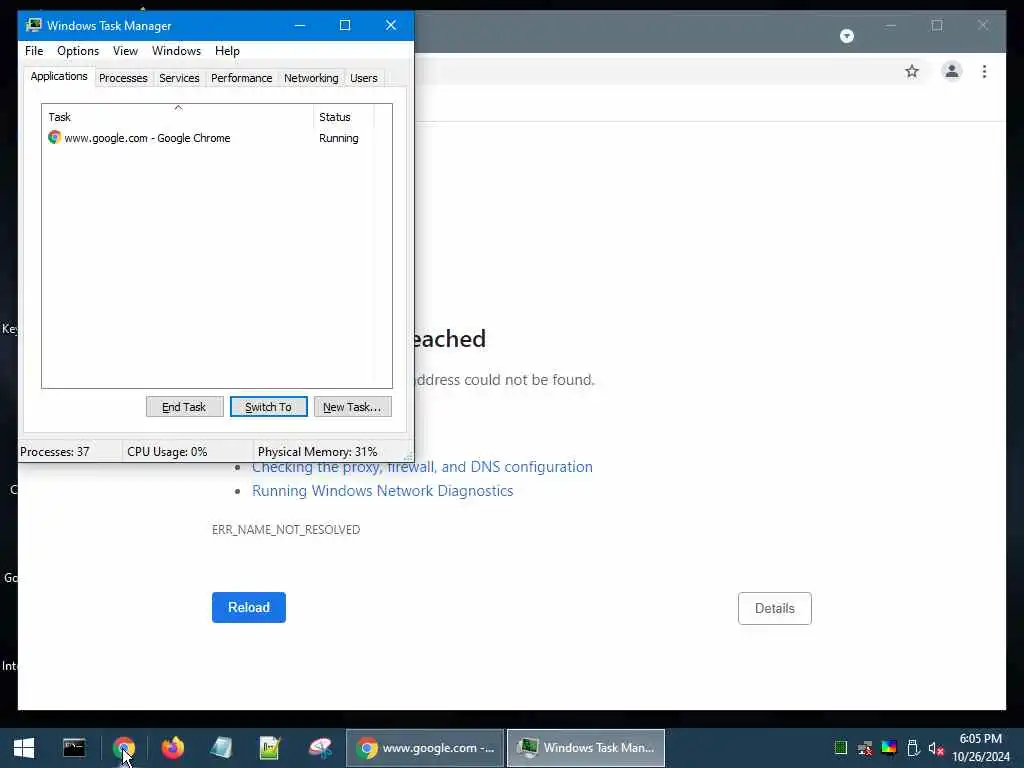Open the notepad-style blue taskbar icon

point(221,747)
